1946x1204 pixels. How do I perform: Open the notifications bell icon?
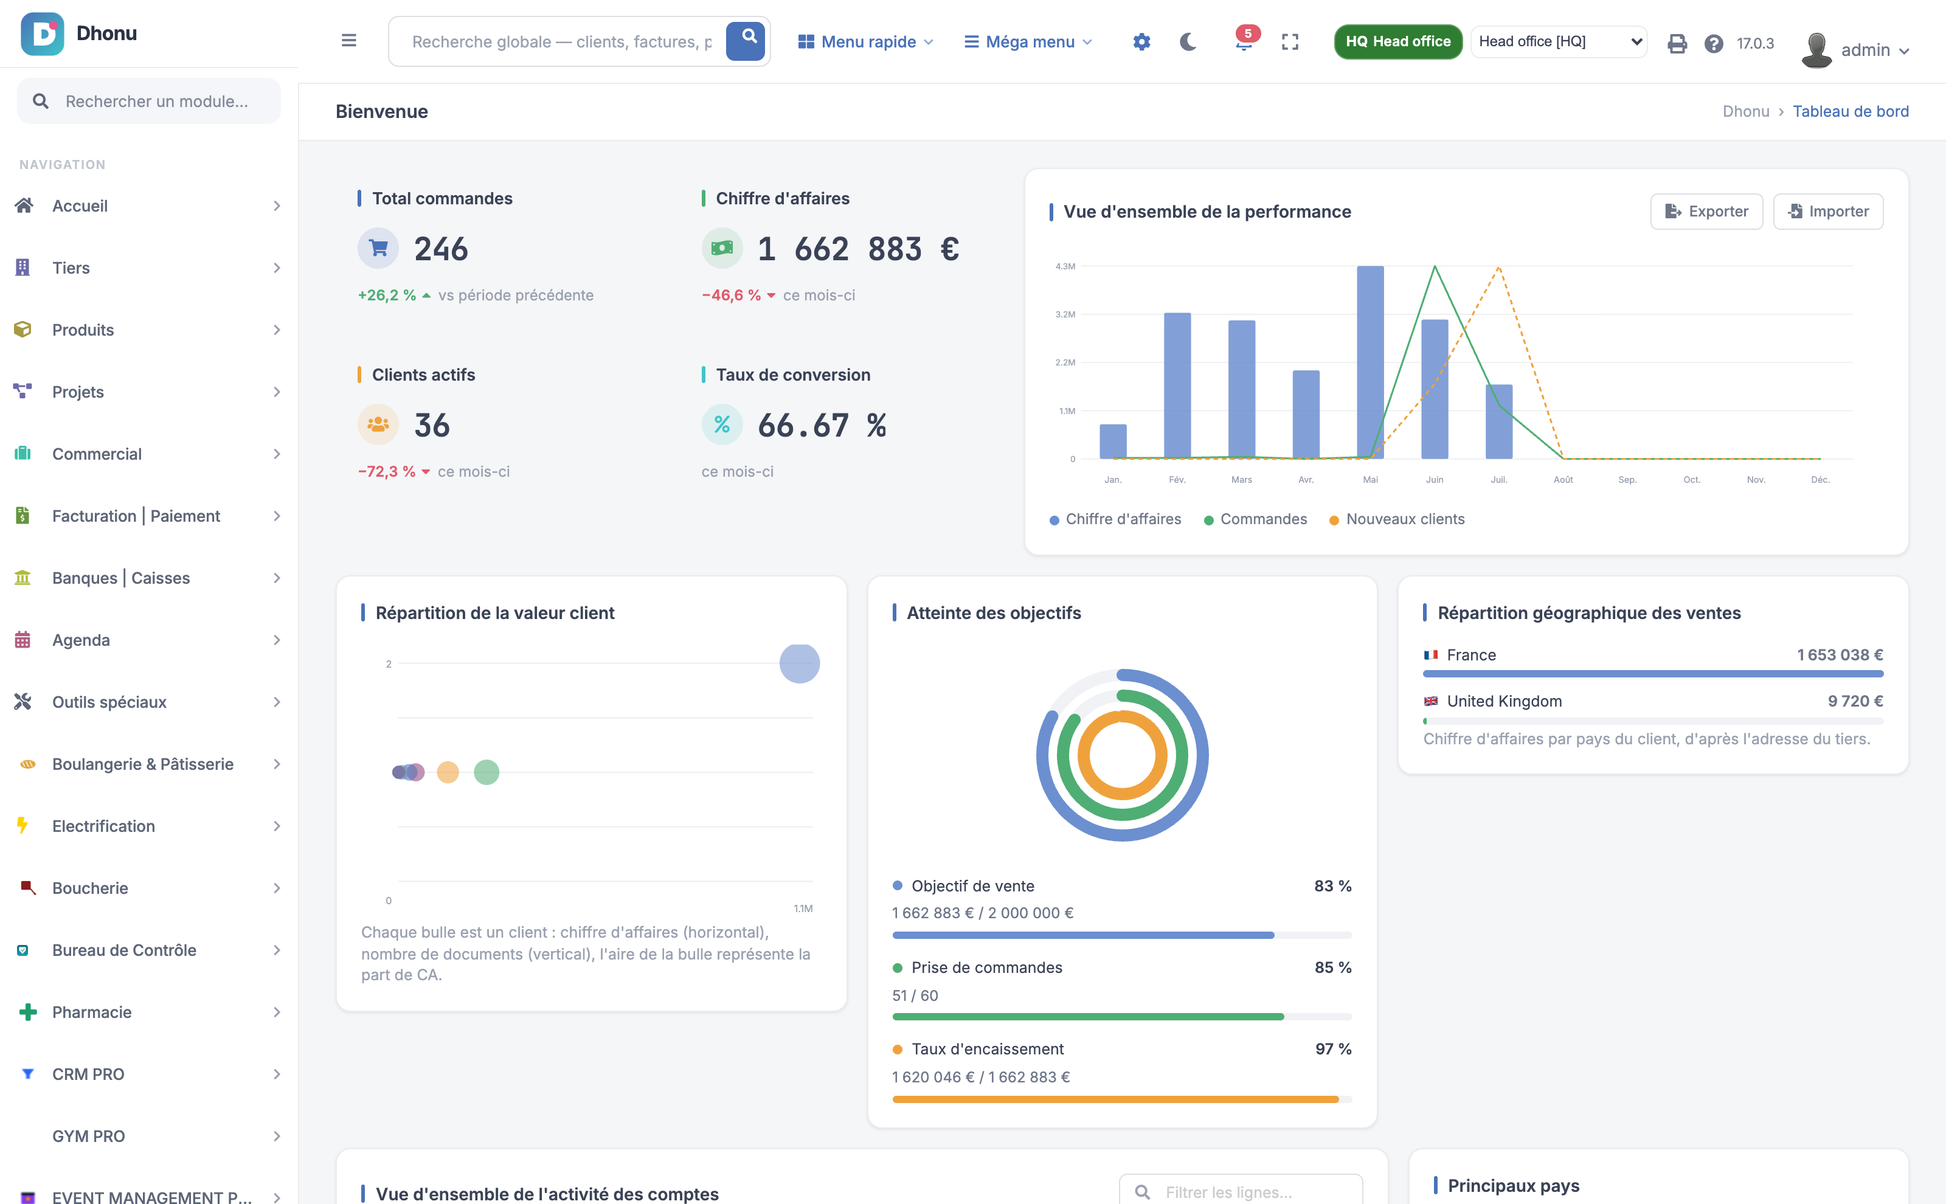pyautogui.click(x=1243, y=42)
